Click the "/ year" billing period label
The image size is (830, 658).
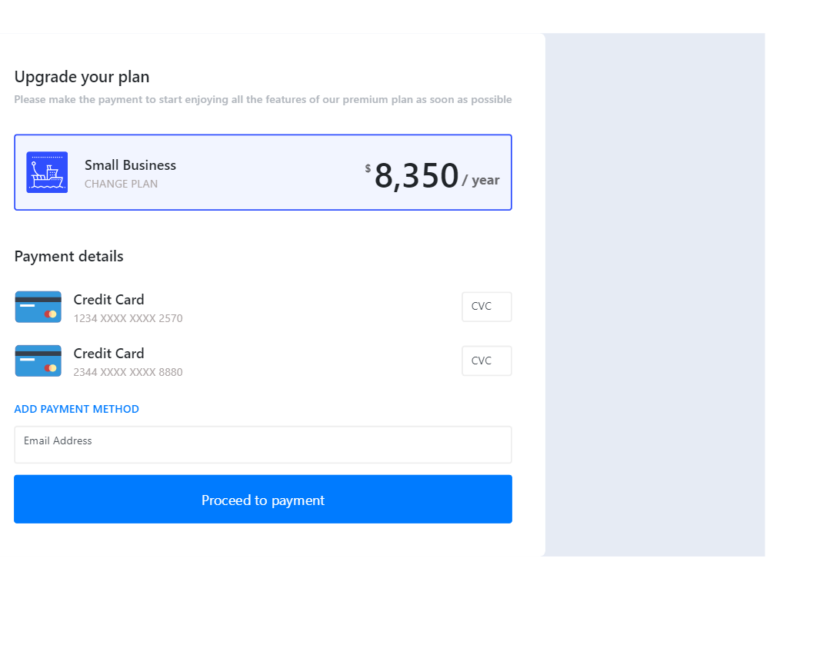click(481, 181)
